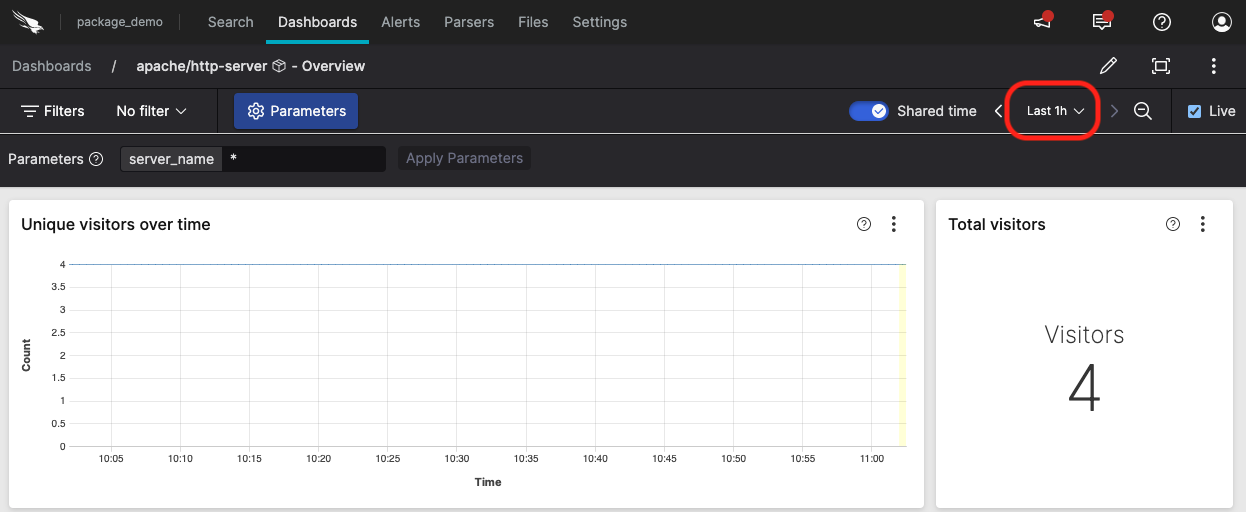Open Total visitors widget options menu
The image size is (1246, 512).
point(1203,224)
